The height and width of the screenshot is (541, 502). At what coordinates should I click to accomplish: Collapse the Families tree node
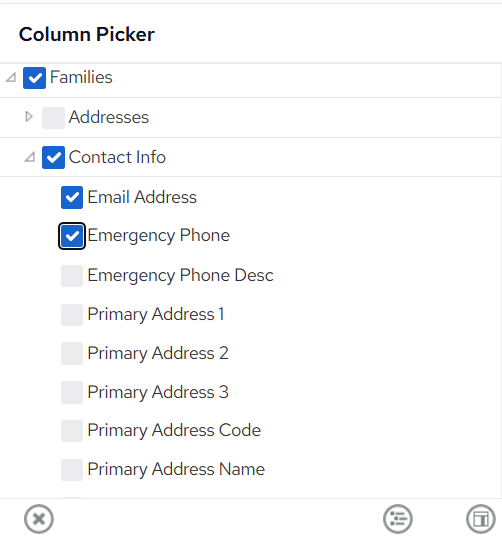tap(11, 78)
